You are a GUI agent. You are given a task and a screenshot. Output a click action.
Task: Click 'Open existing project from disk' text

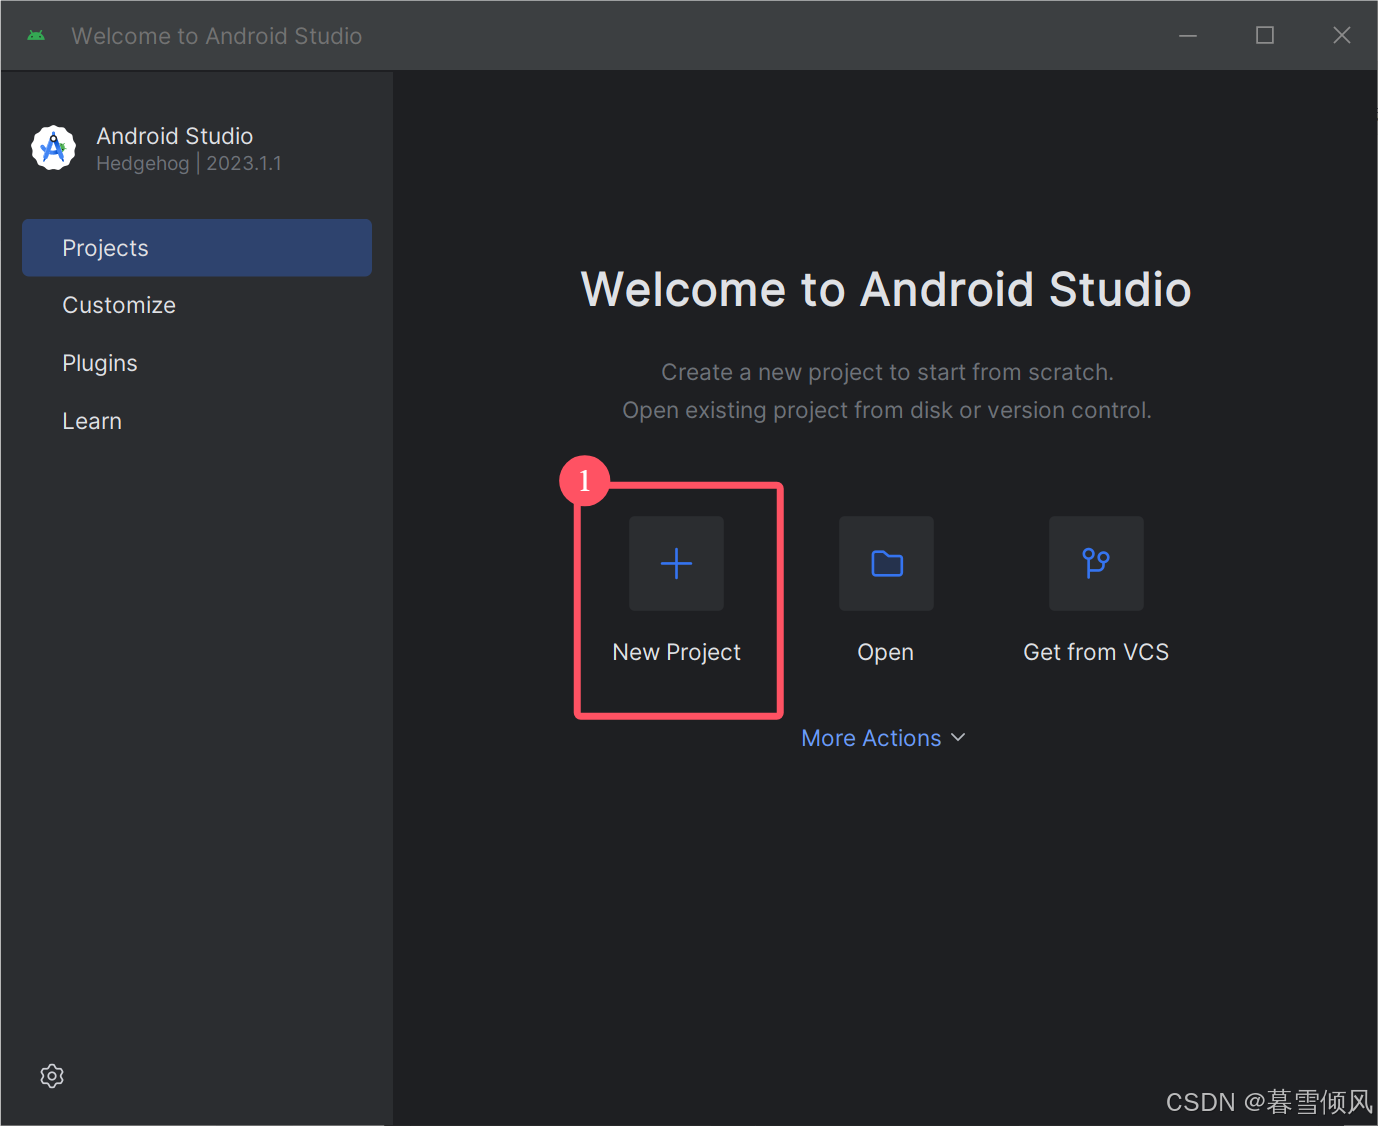[x=887, y=410]
